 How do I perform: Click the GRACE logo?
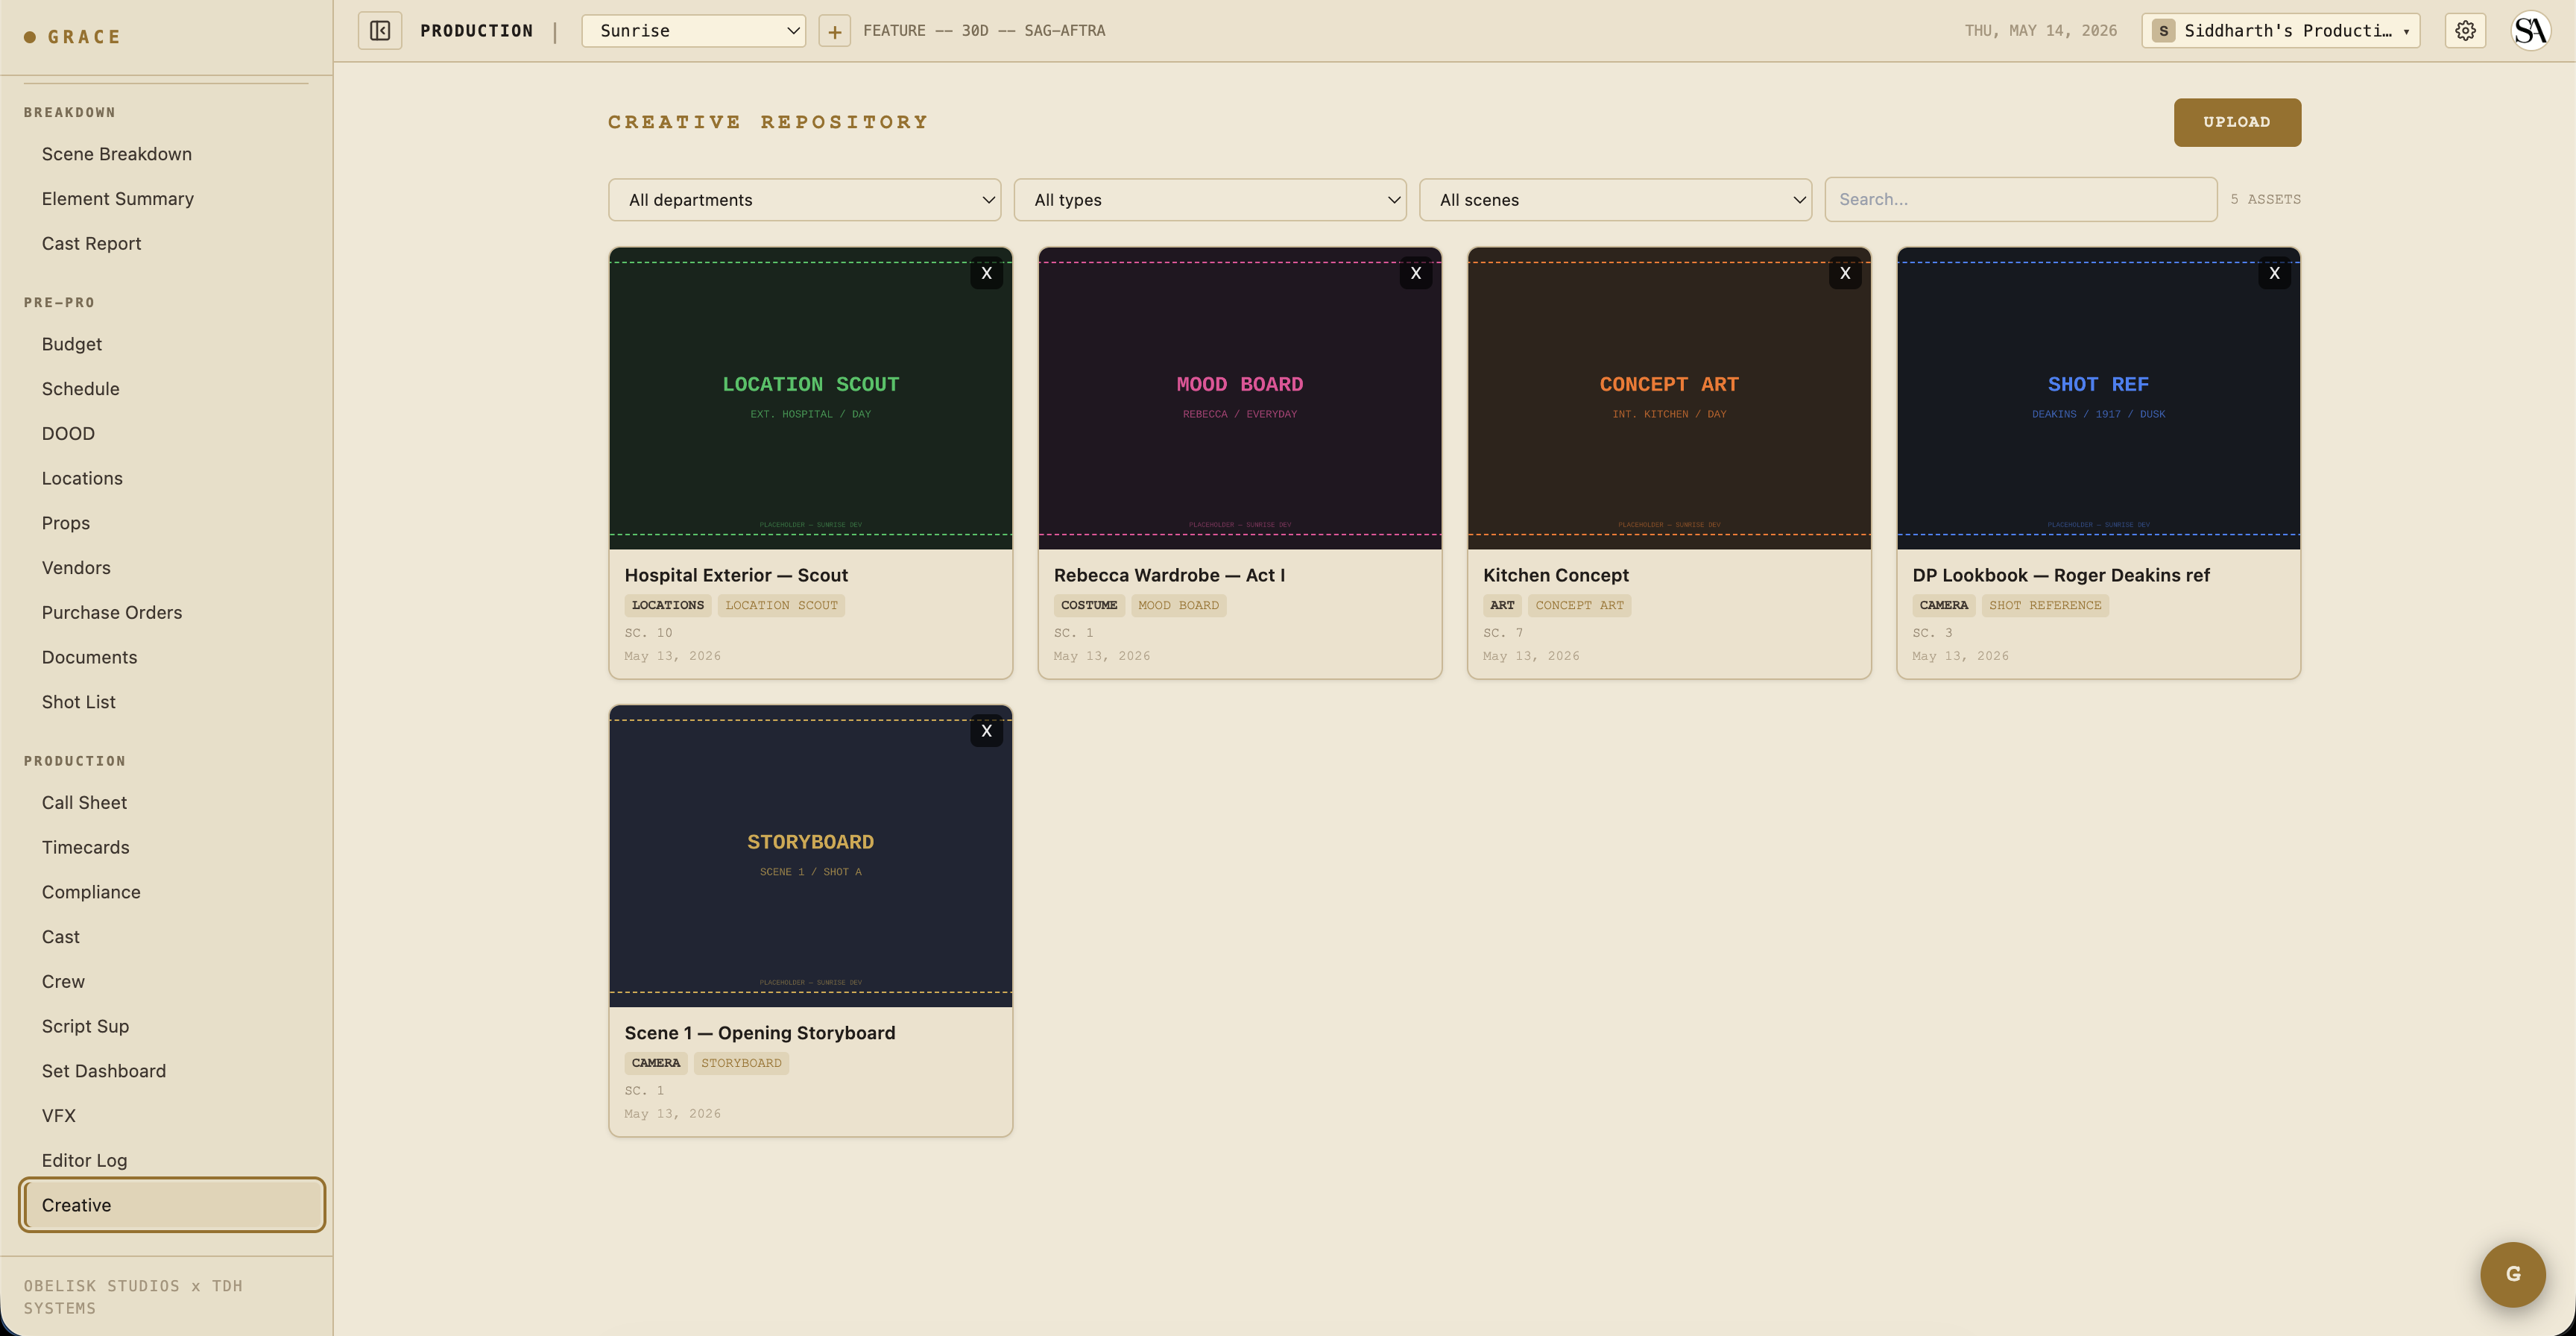click(x=72, y=37)
